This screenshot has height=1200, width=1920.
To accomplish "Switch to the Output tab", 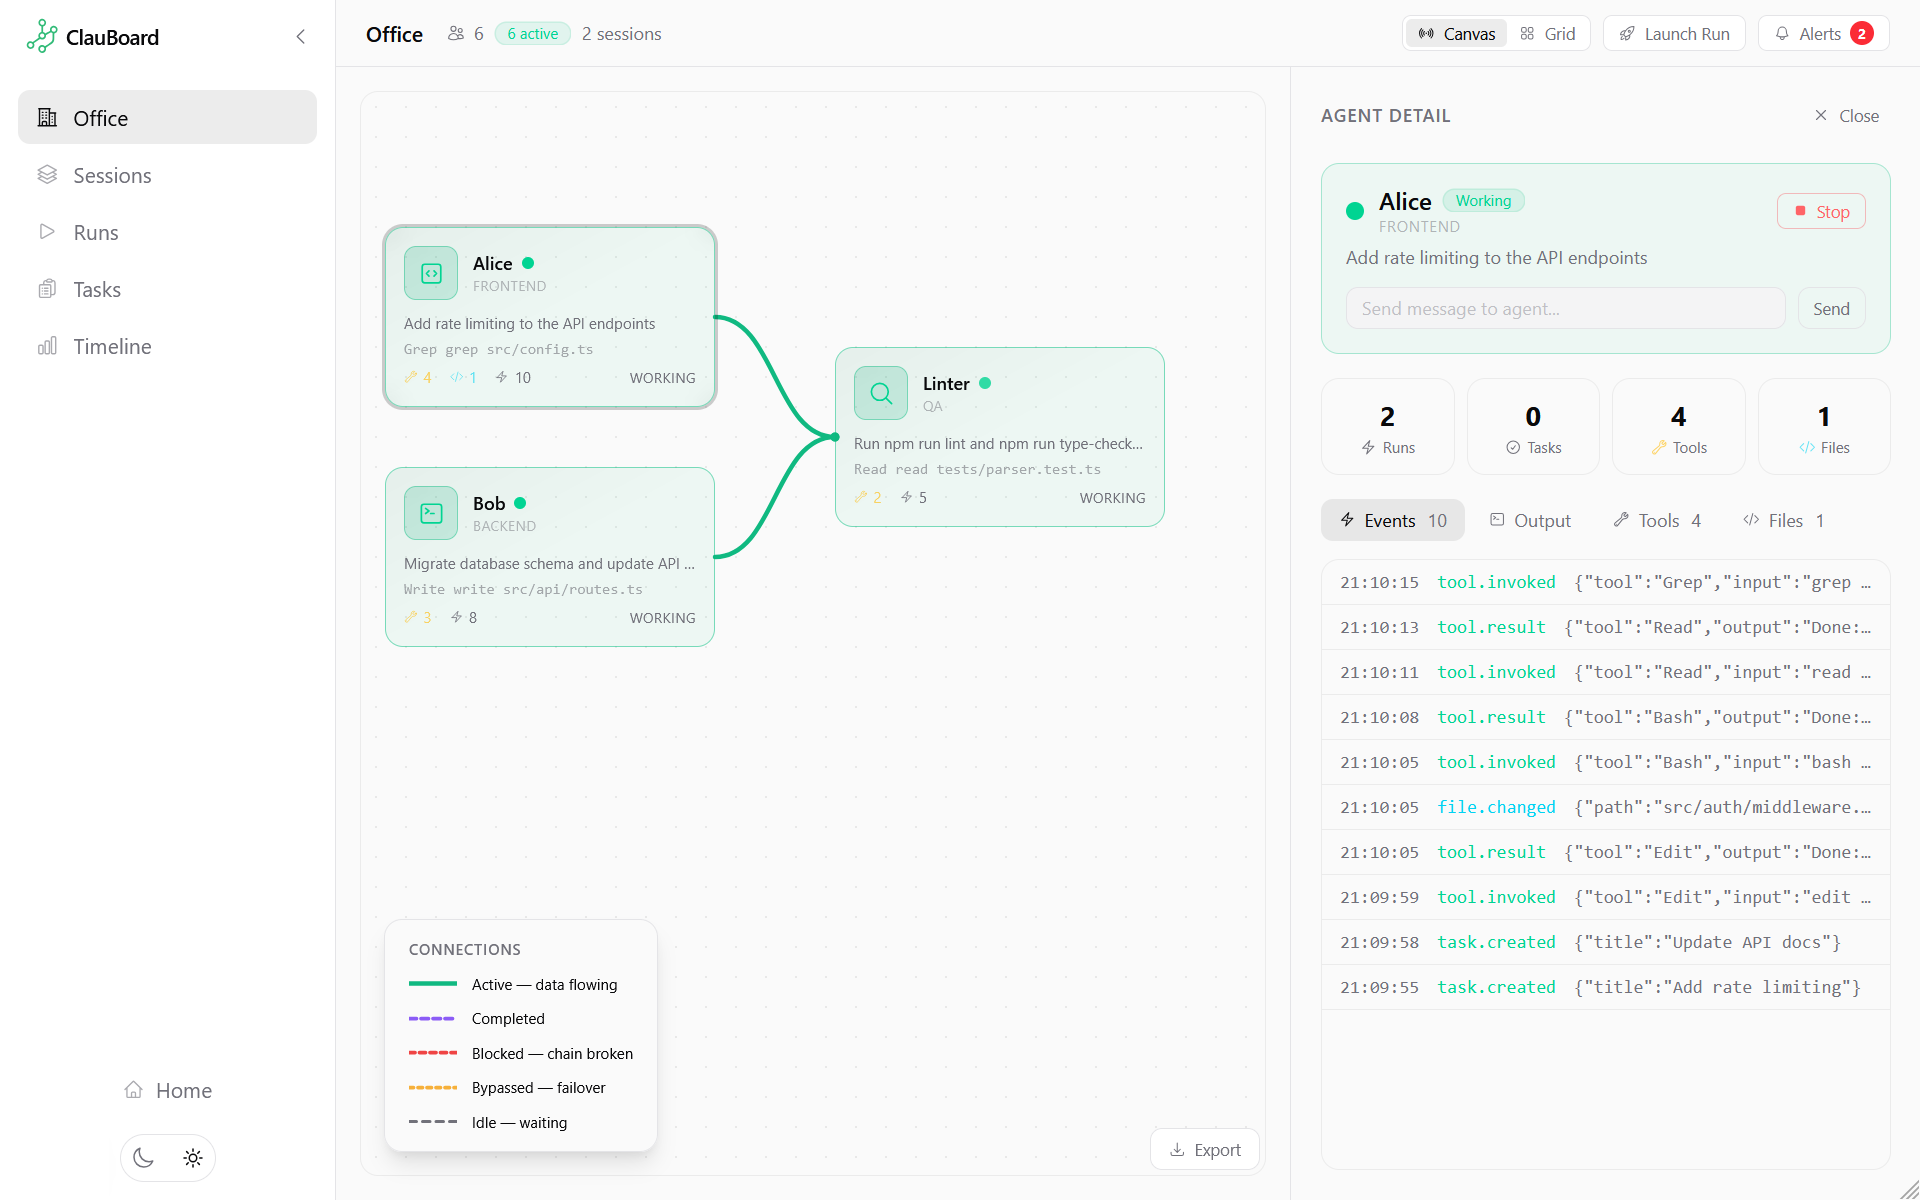I will (x=1530, y=520).
